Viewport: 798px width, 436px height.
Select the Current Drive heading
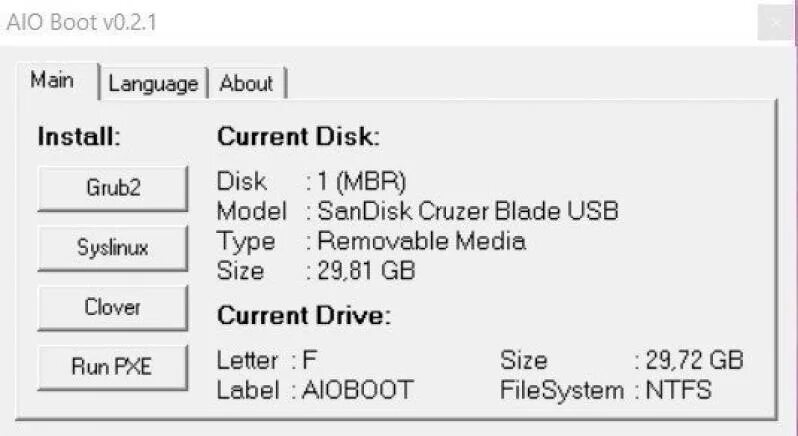(303, 316)
